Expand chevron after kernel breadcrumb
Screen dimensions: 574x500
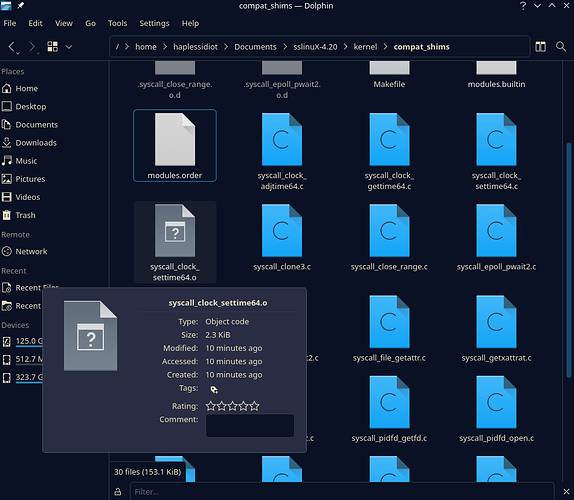pos(385,47)
